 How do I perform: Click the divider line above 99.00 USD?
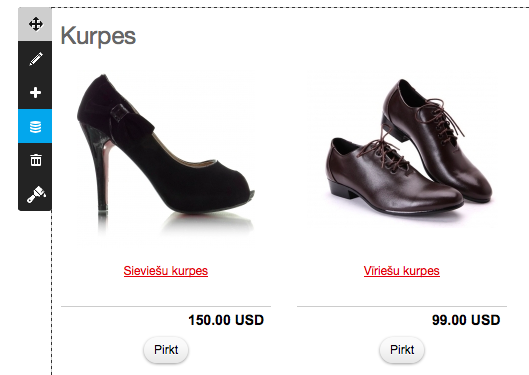coord(402,307)
